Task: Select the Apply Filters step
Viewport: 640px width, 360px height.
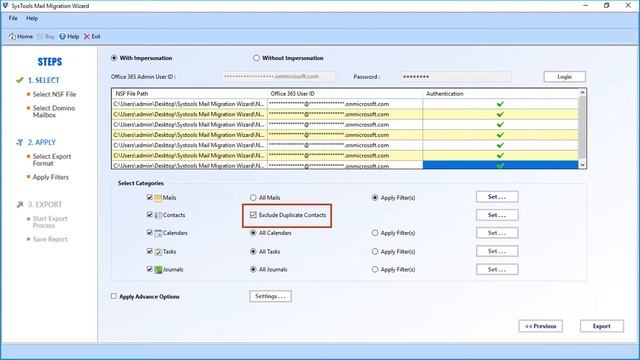Action: coord(51,177)
